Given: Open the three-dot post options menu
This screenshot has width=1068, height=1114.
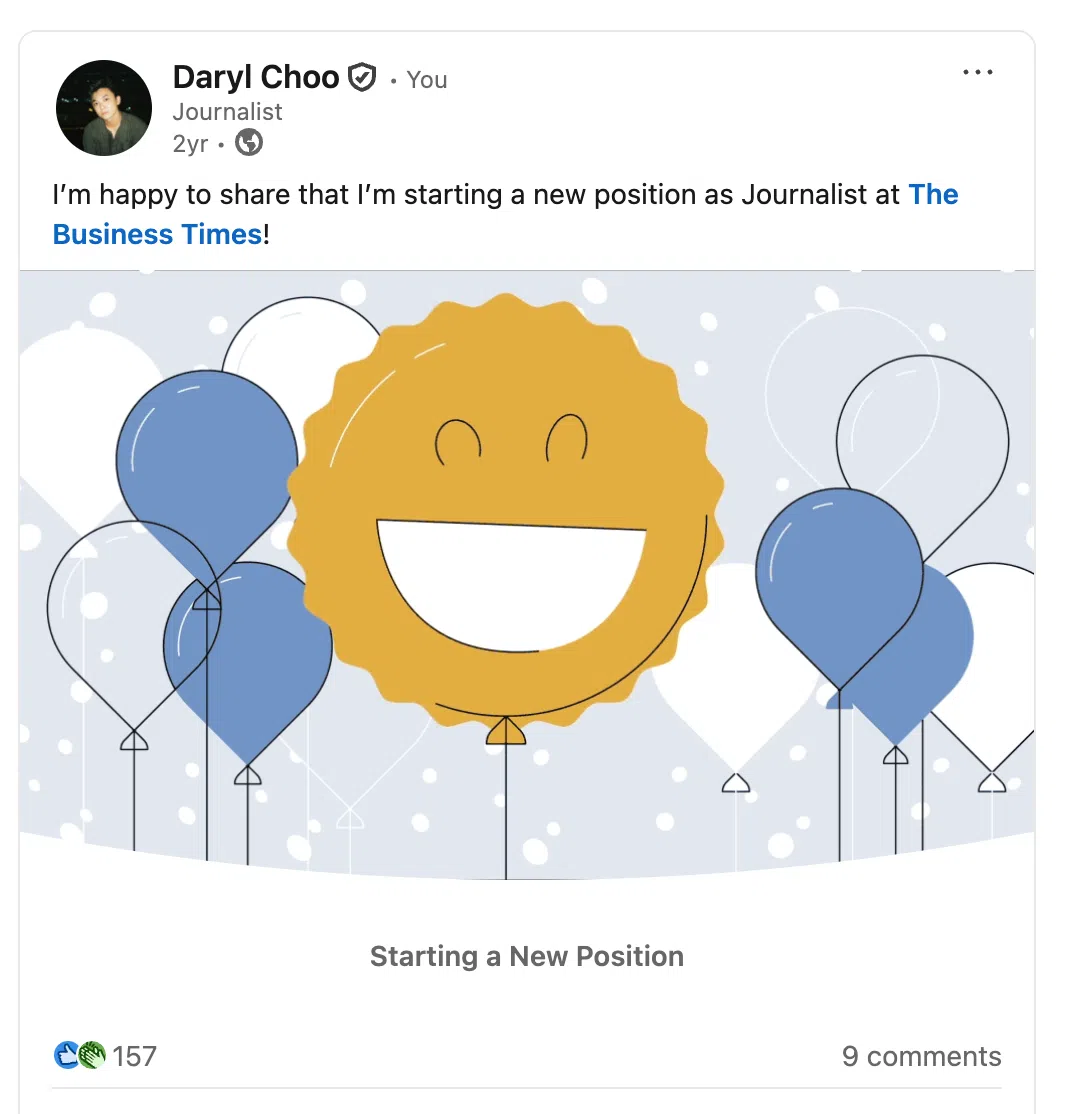Looking at the screenshot, I should [x=977, y=72].
